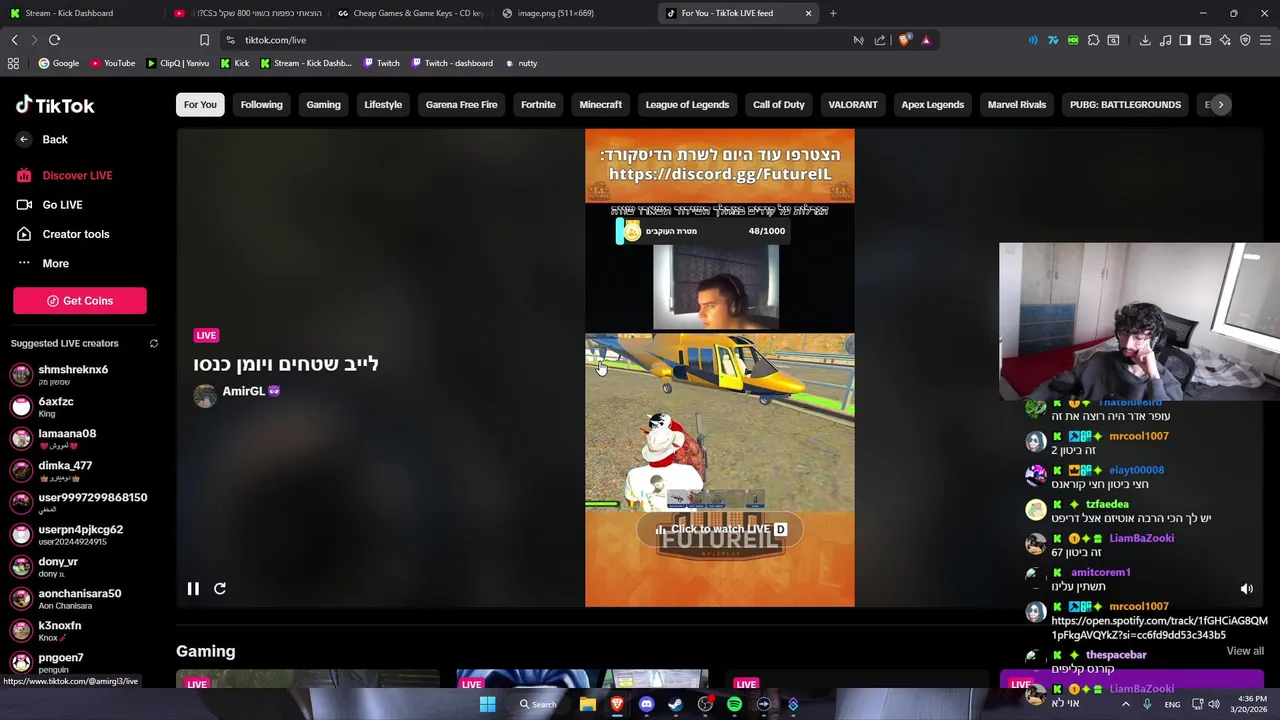Toggle the browser sidebar panel icon
This screenshot has width=1280, height=720.
click(x=1185, y=40)
